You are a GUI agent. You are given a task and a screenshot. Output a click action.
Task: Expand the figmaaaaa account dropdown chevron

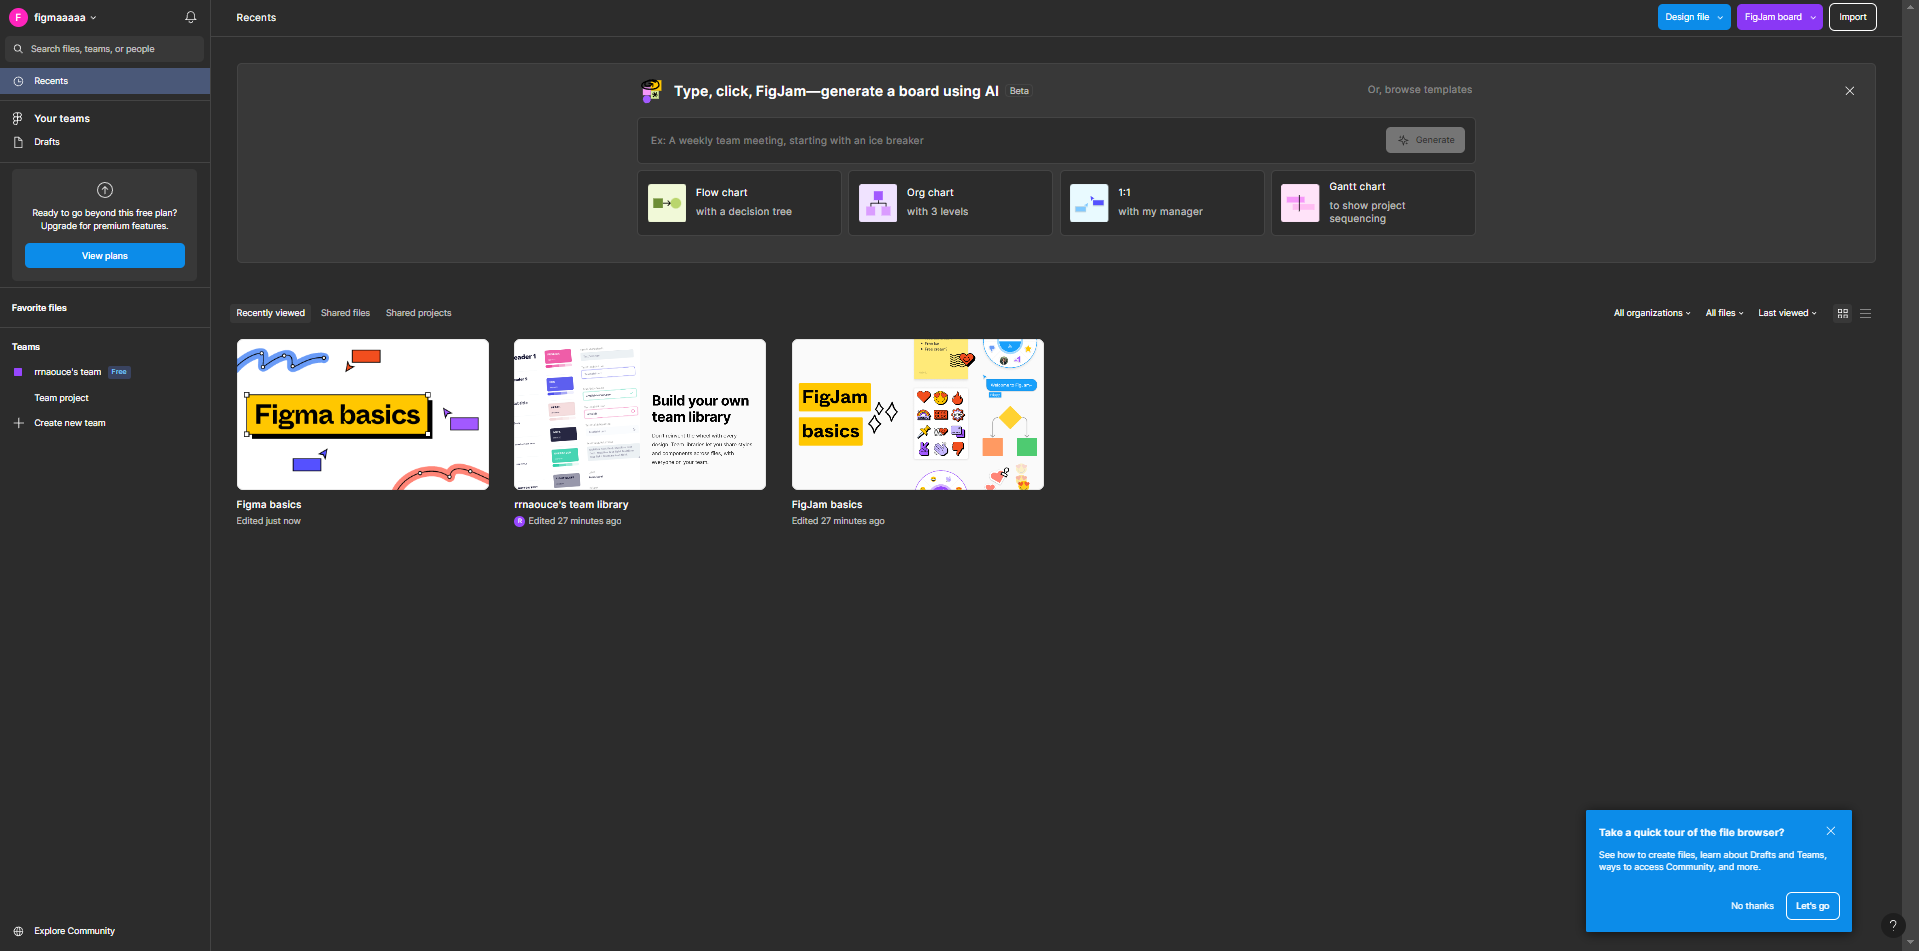pos(94,18)
